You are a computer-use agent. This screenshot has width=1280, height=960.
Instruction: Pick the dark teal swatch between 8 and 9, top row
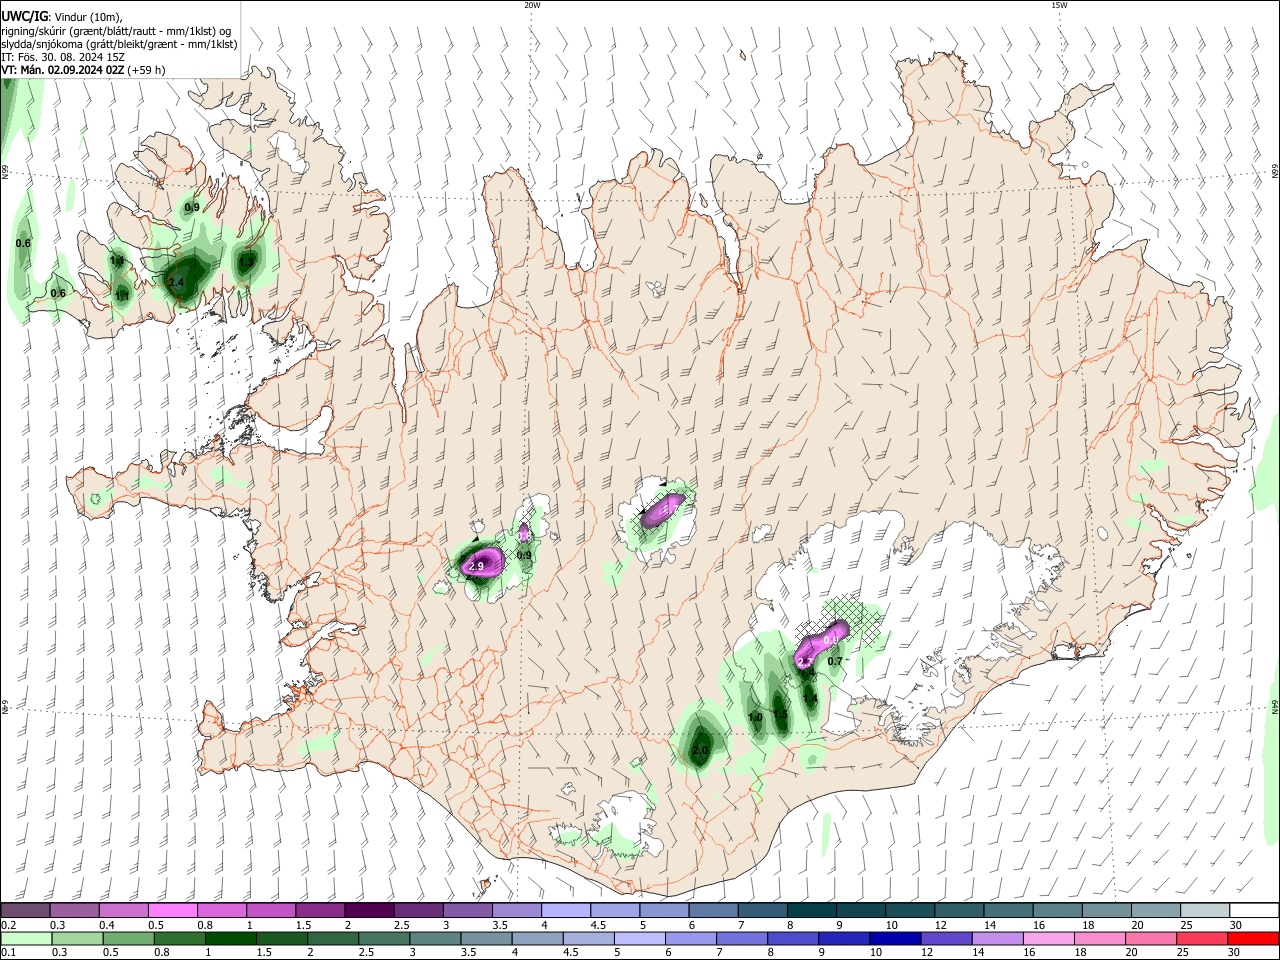(813, 910)
